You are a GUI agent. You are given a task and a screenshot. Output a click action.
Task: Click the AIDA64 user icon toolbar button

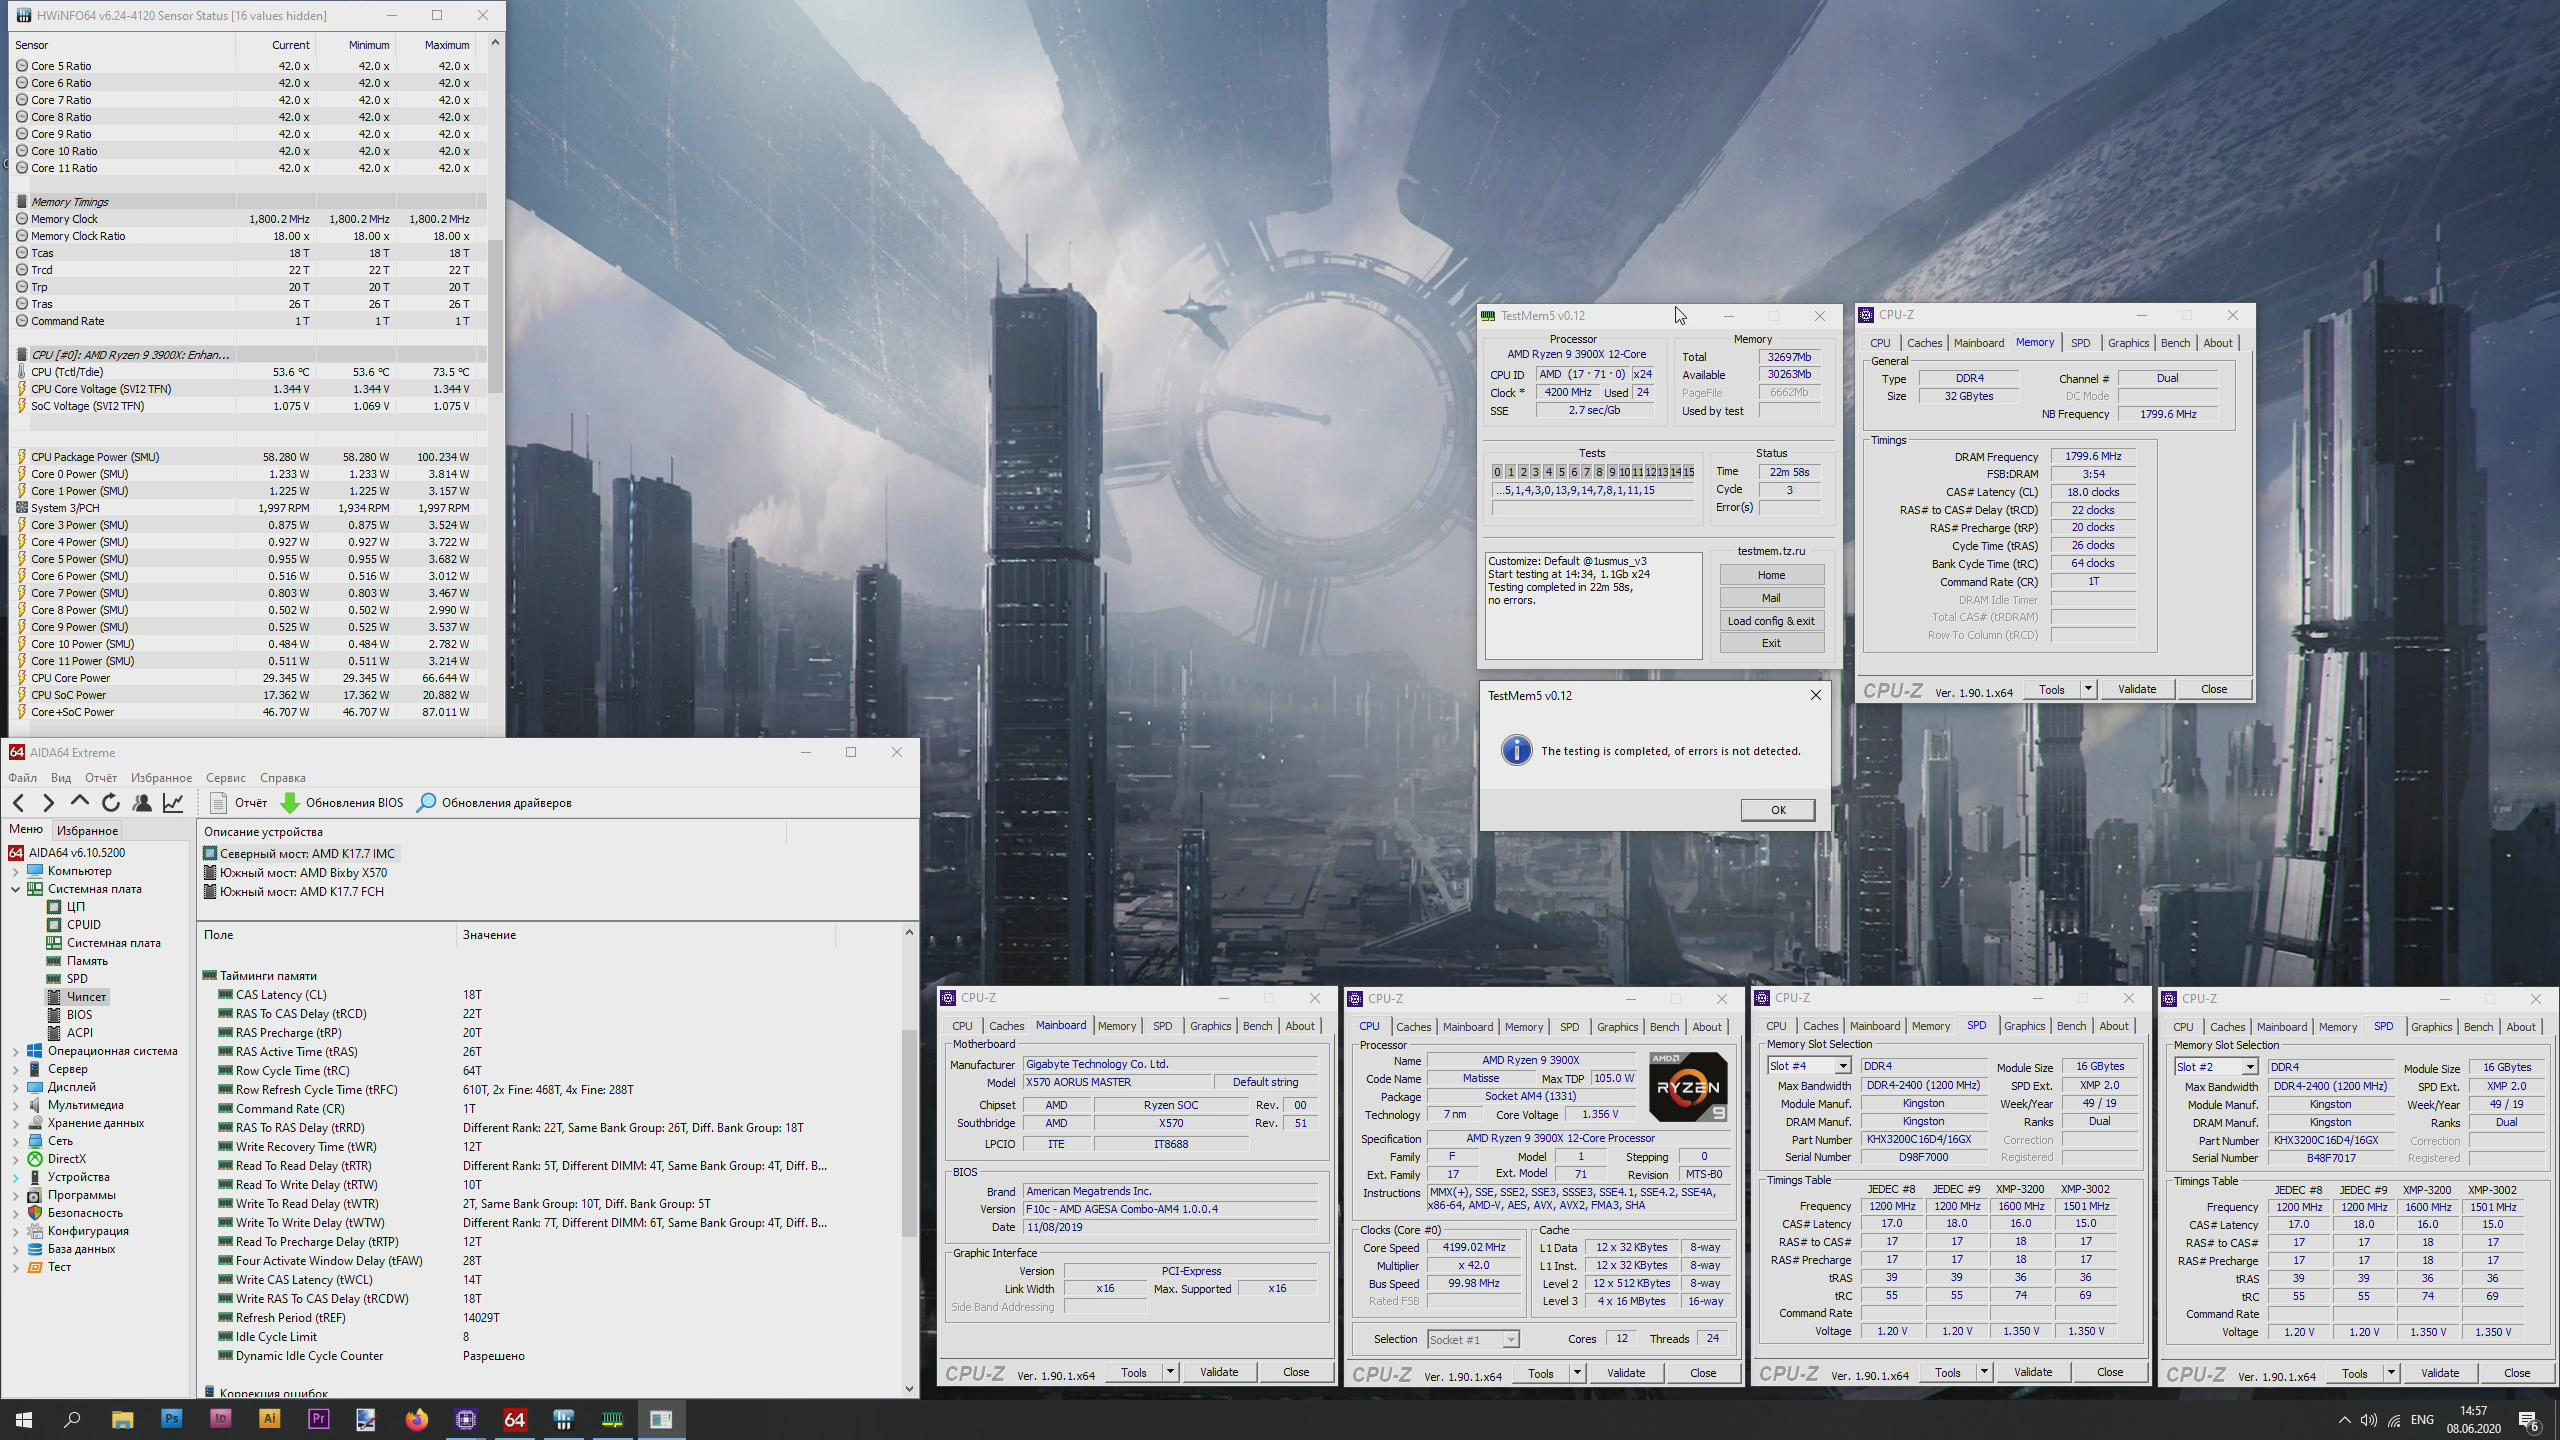(x=142, y=802)
